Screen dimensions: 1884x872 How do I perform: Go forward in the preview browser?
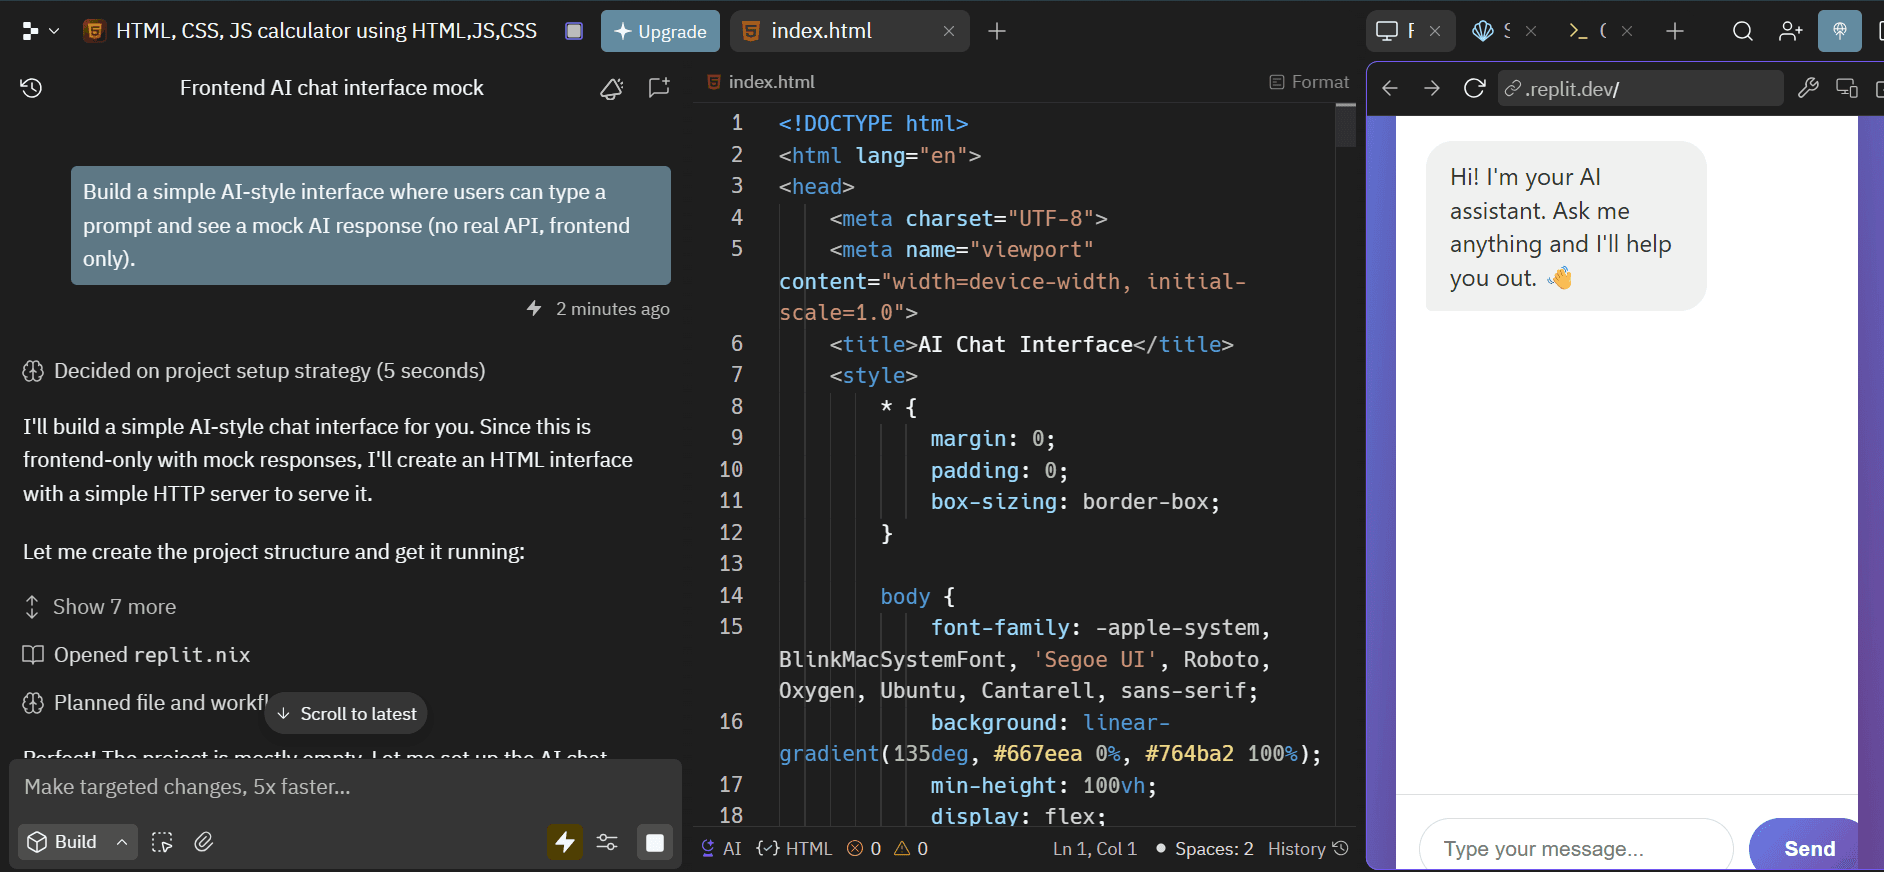pyautogui.click(x=1432, y=88)
